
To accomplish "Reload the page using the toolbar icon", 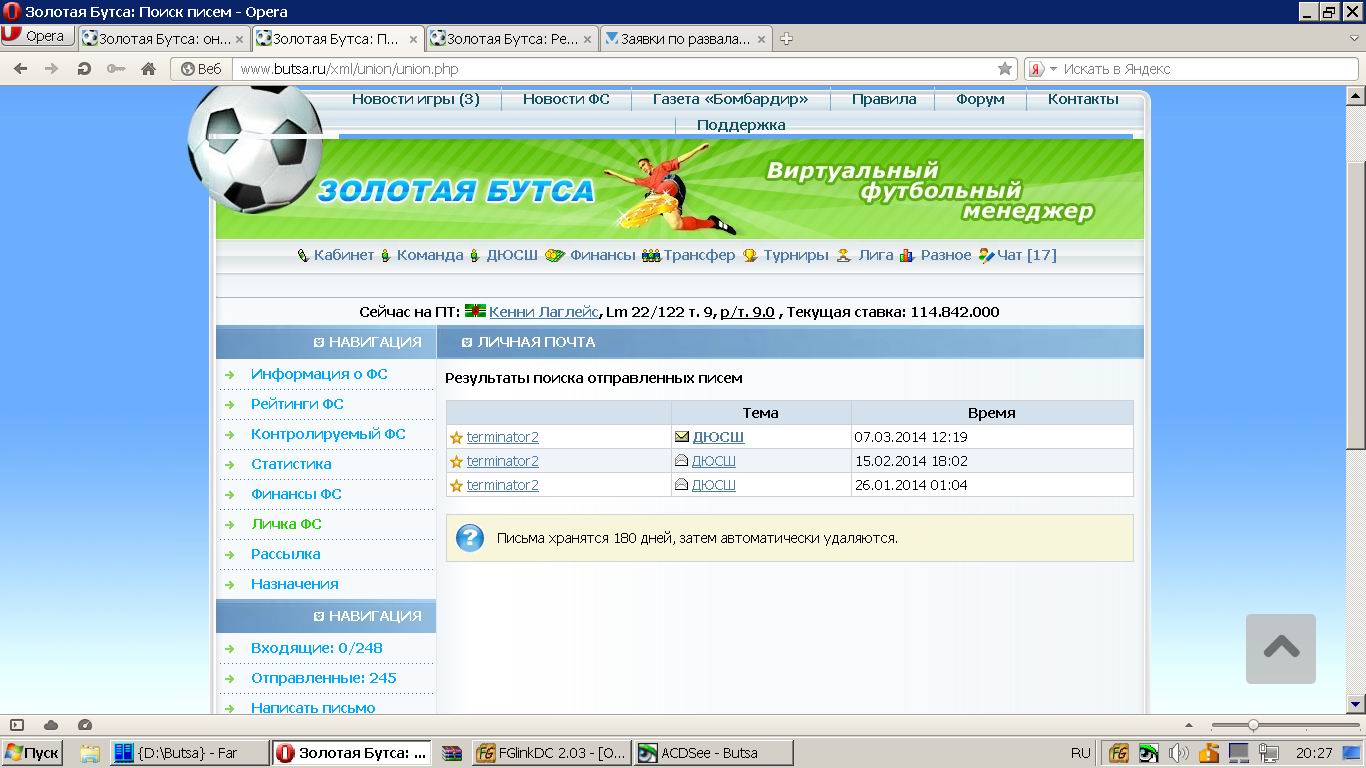I will [84, 69].
